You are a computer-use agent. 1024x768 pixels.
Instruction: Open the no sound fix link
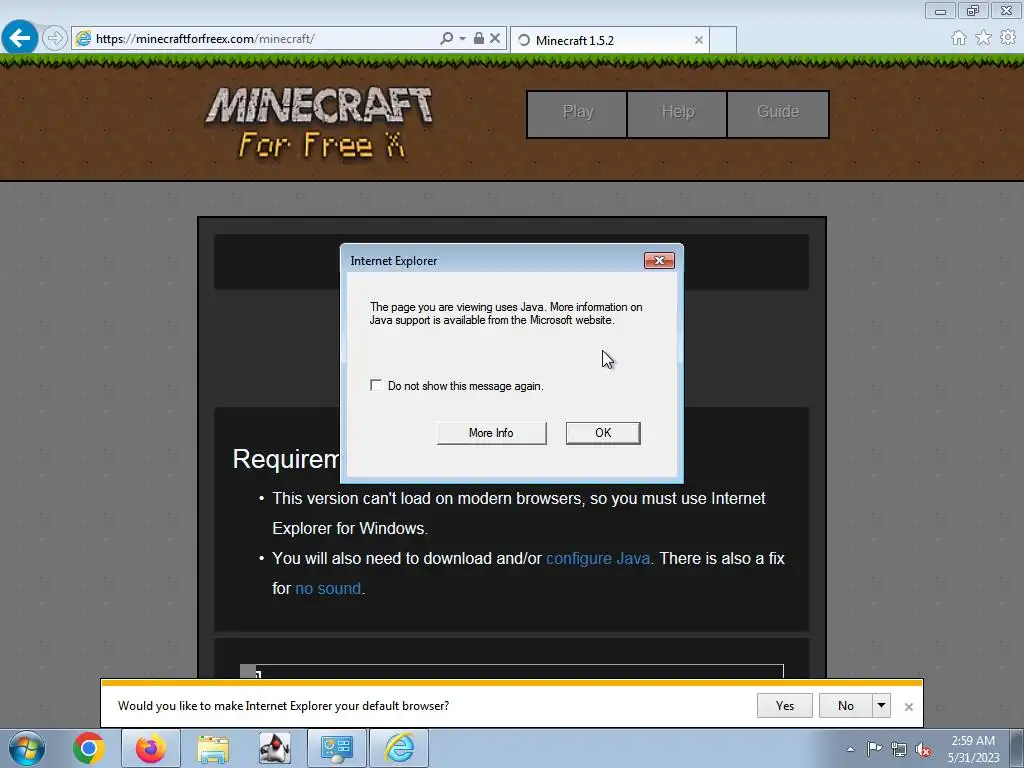click(x=328, y=588)
